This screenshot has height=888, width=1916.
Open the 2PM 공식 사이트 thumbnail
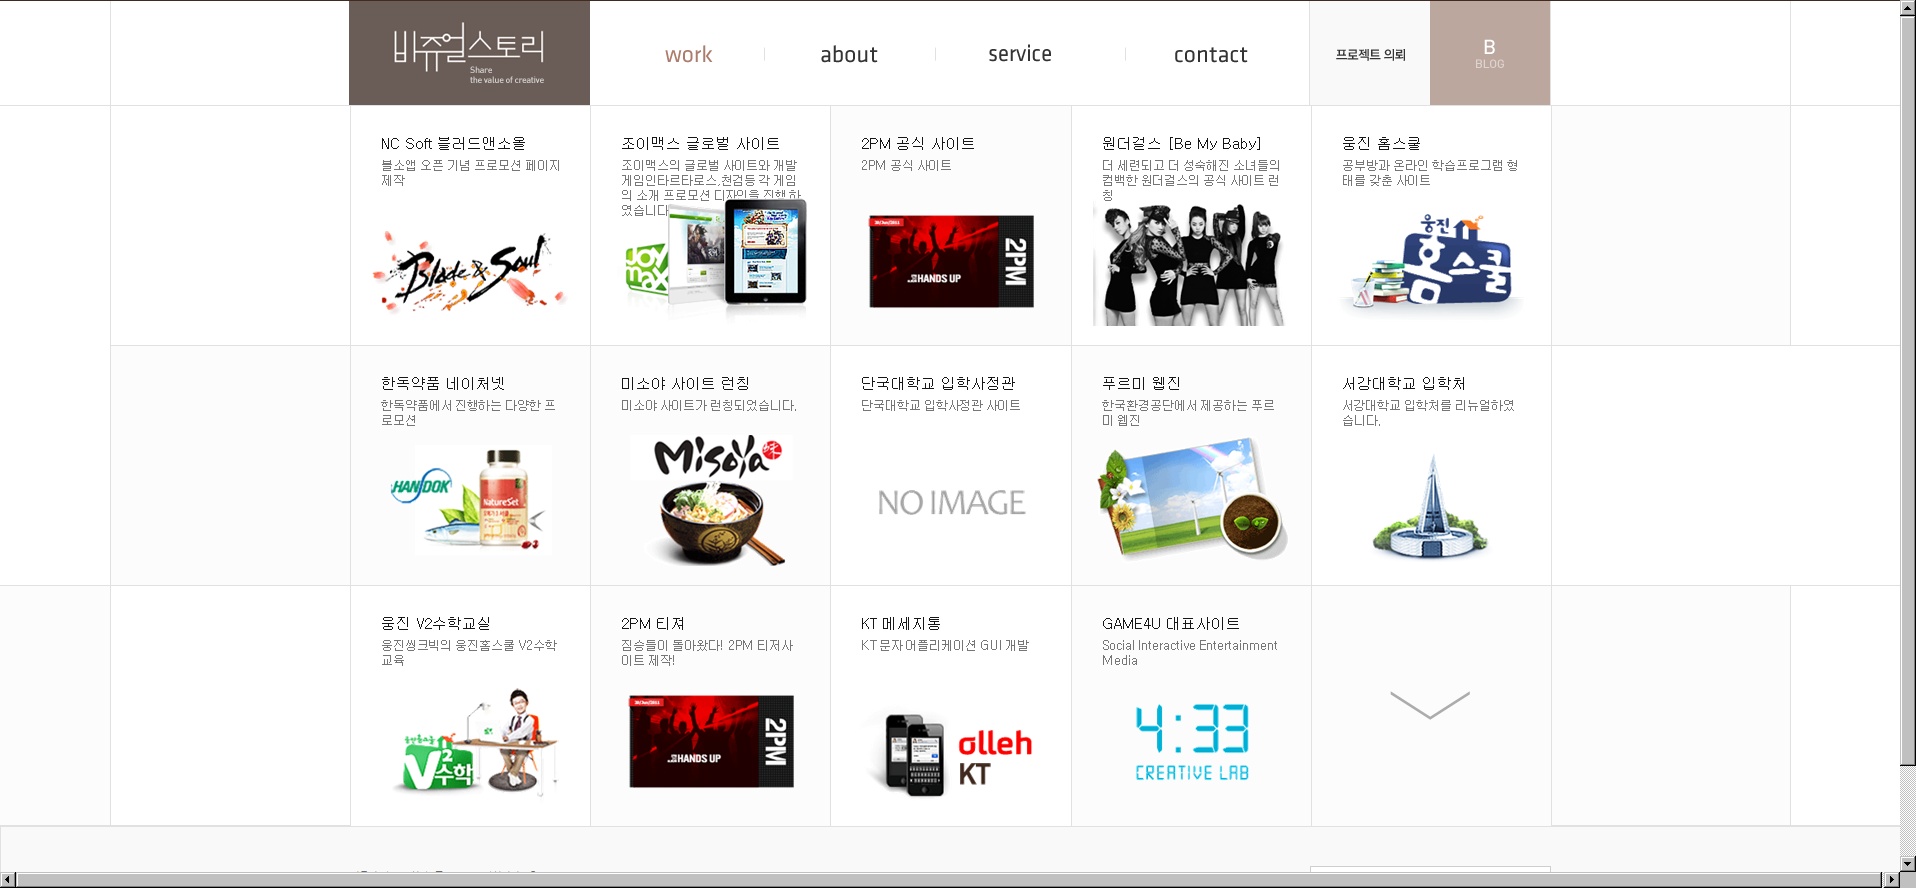(x=951, y=261)
